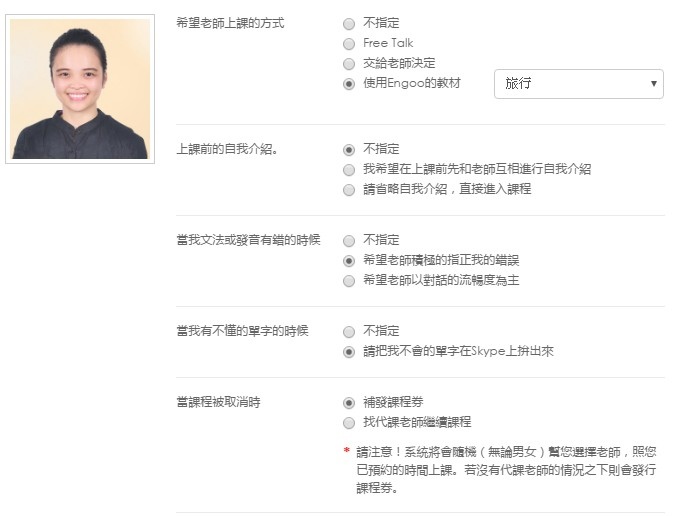Select 希望老師以對話的流暢度為主
This screenshot has height=516, width=685.
point(349,281)
